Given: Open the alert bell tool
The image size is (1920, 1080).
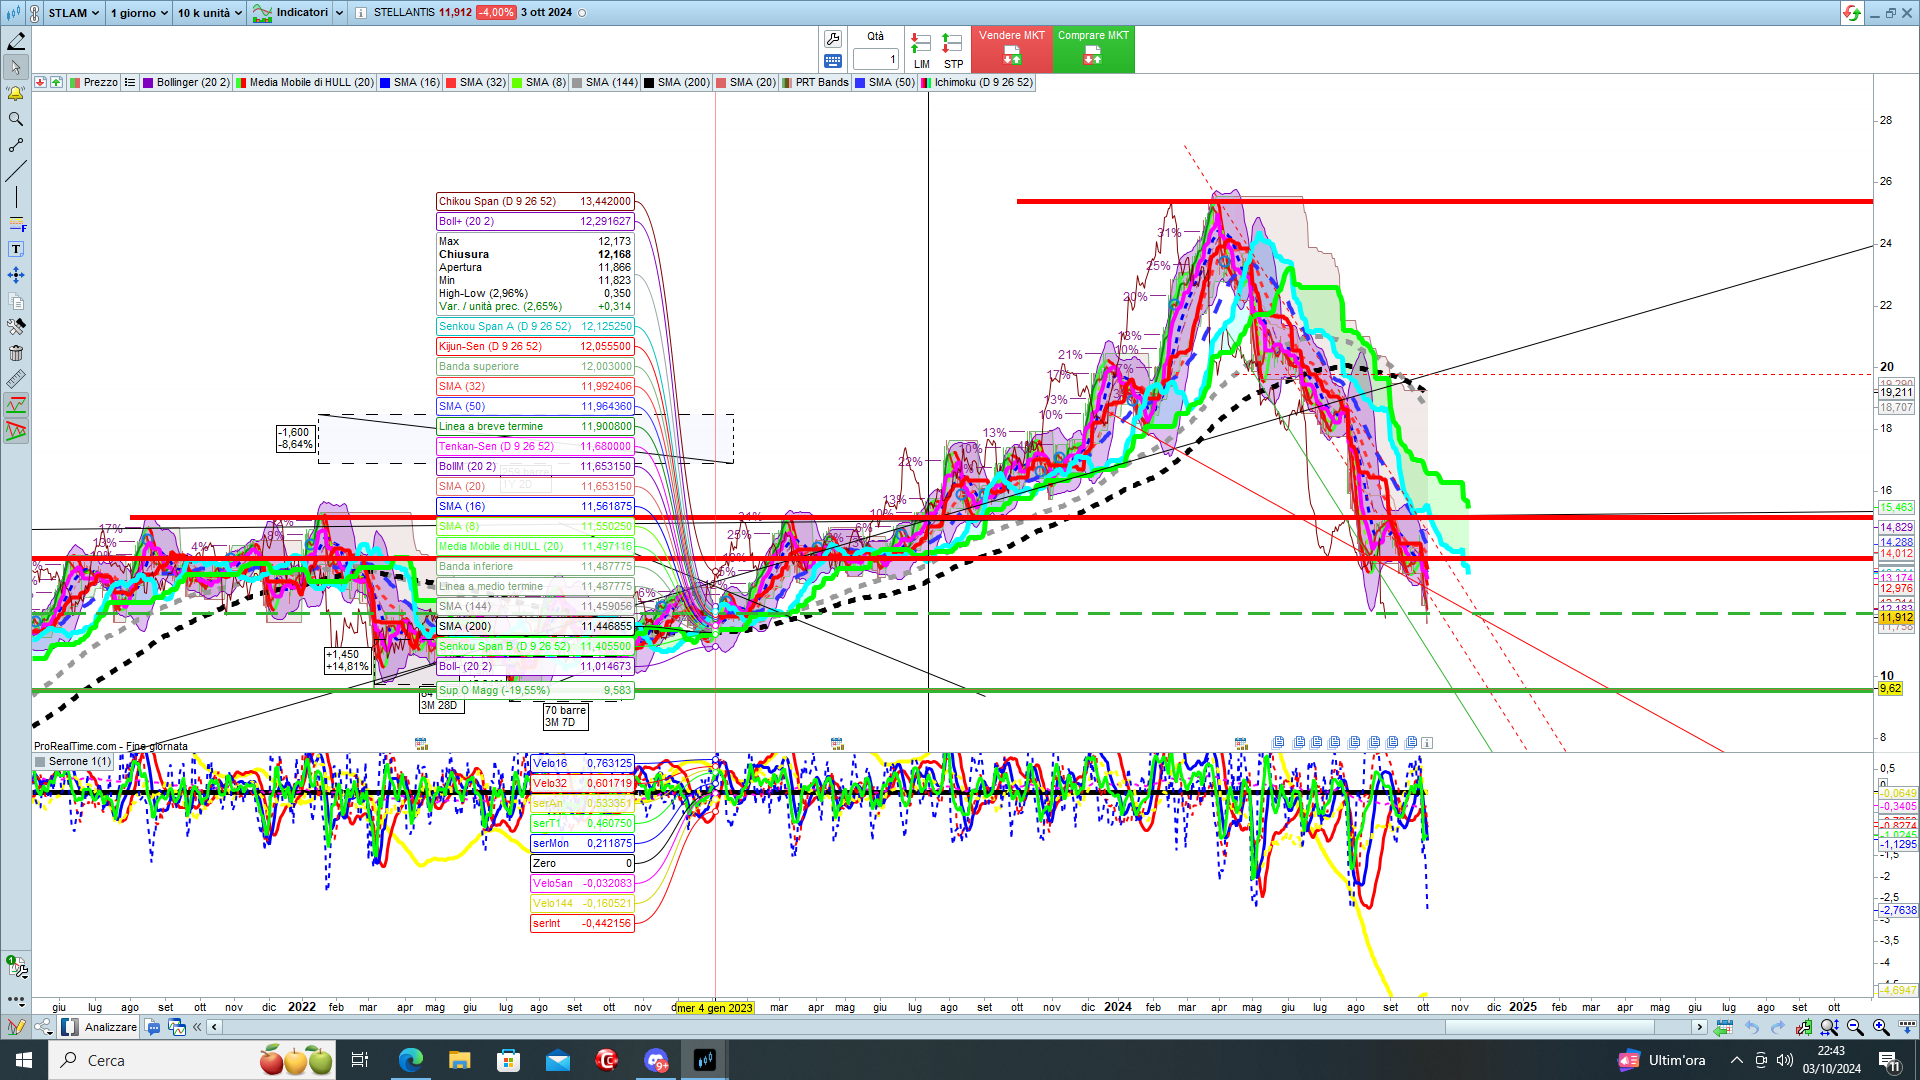Looking at the screenshot, I should point(16,93).
